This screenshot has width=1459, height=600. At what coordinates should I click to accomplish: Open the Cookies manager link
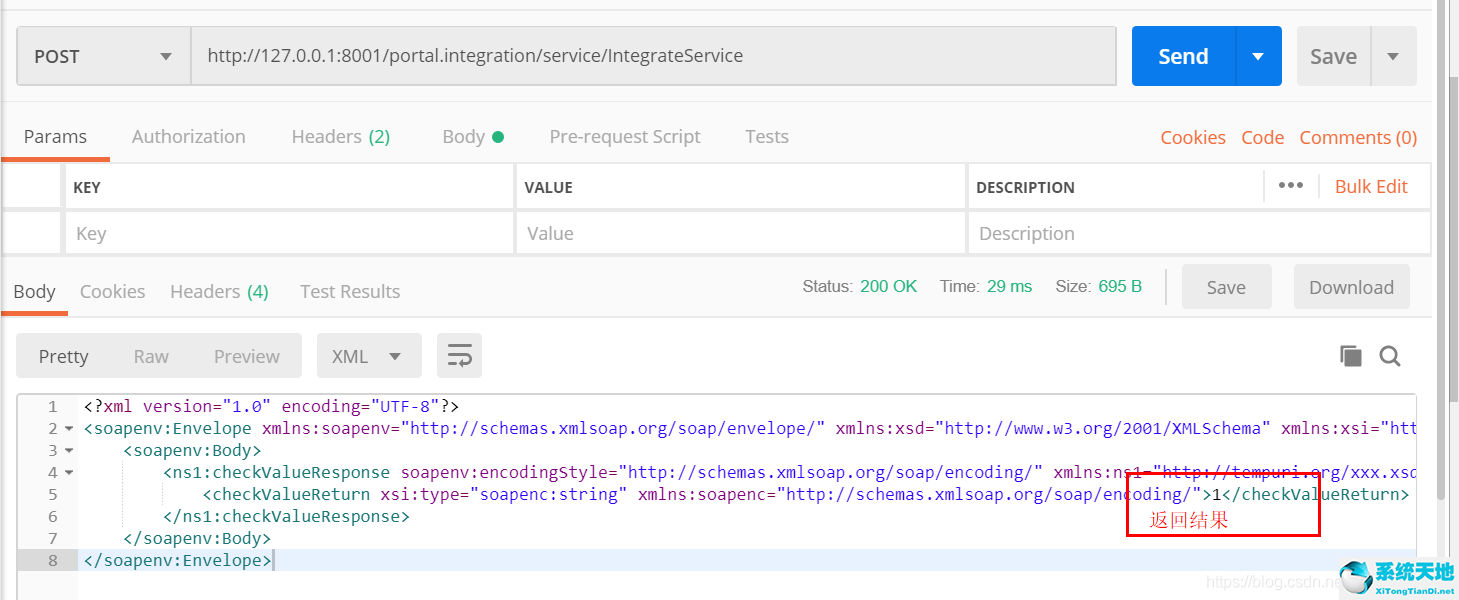pyautogui.click(x=1192, y=136)
